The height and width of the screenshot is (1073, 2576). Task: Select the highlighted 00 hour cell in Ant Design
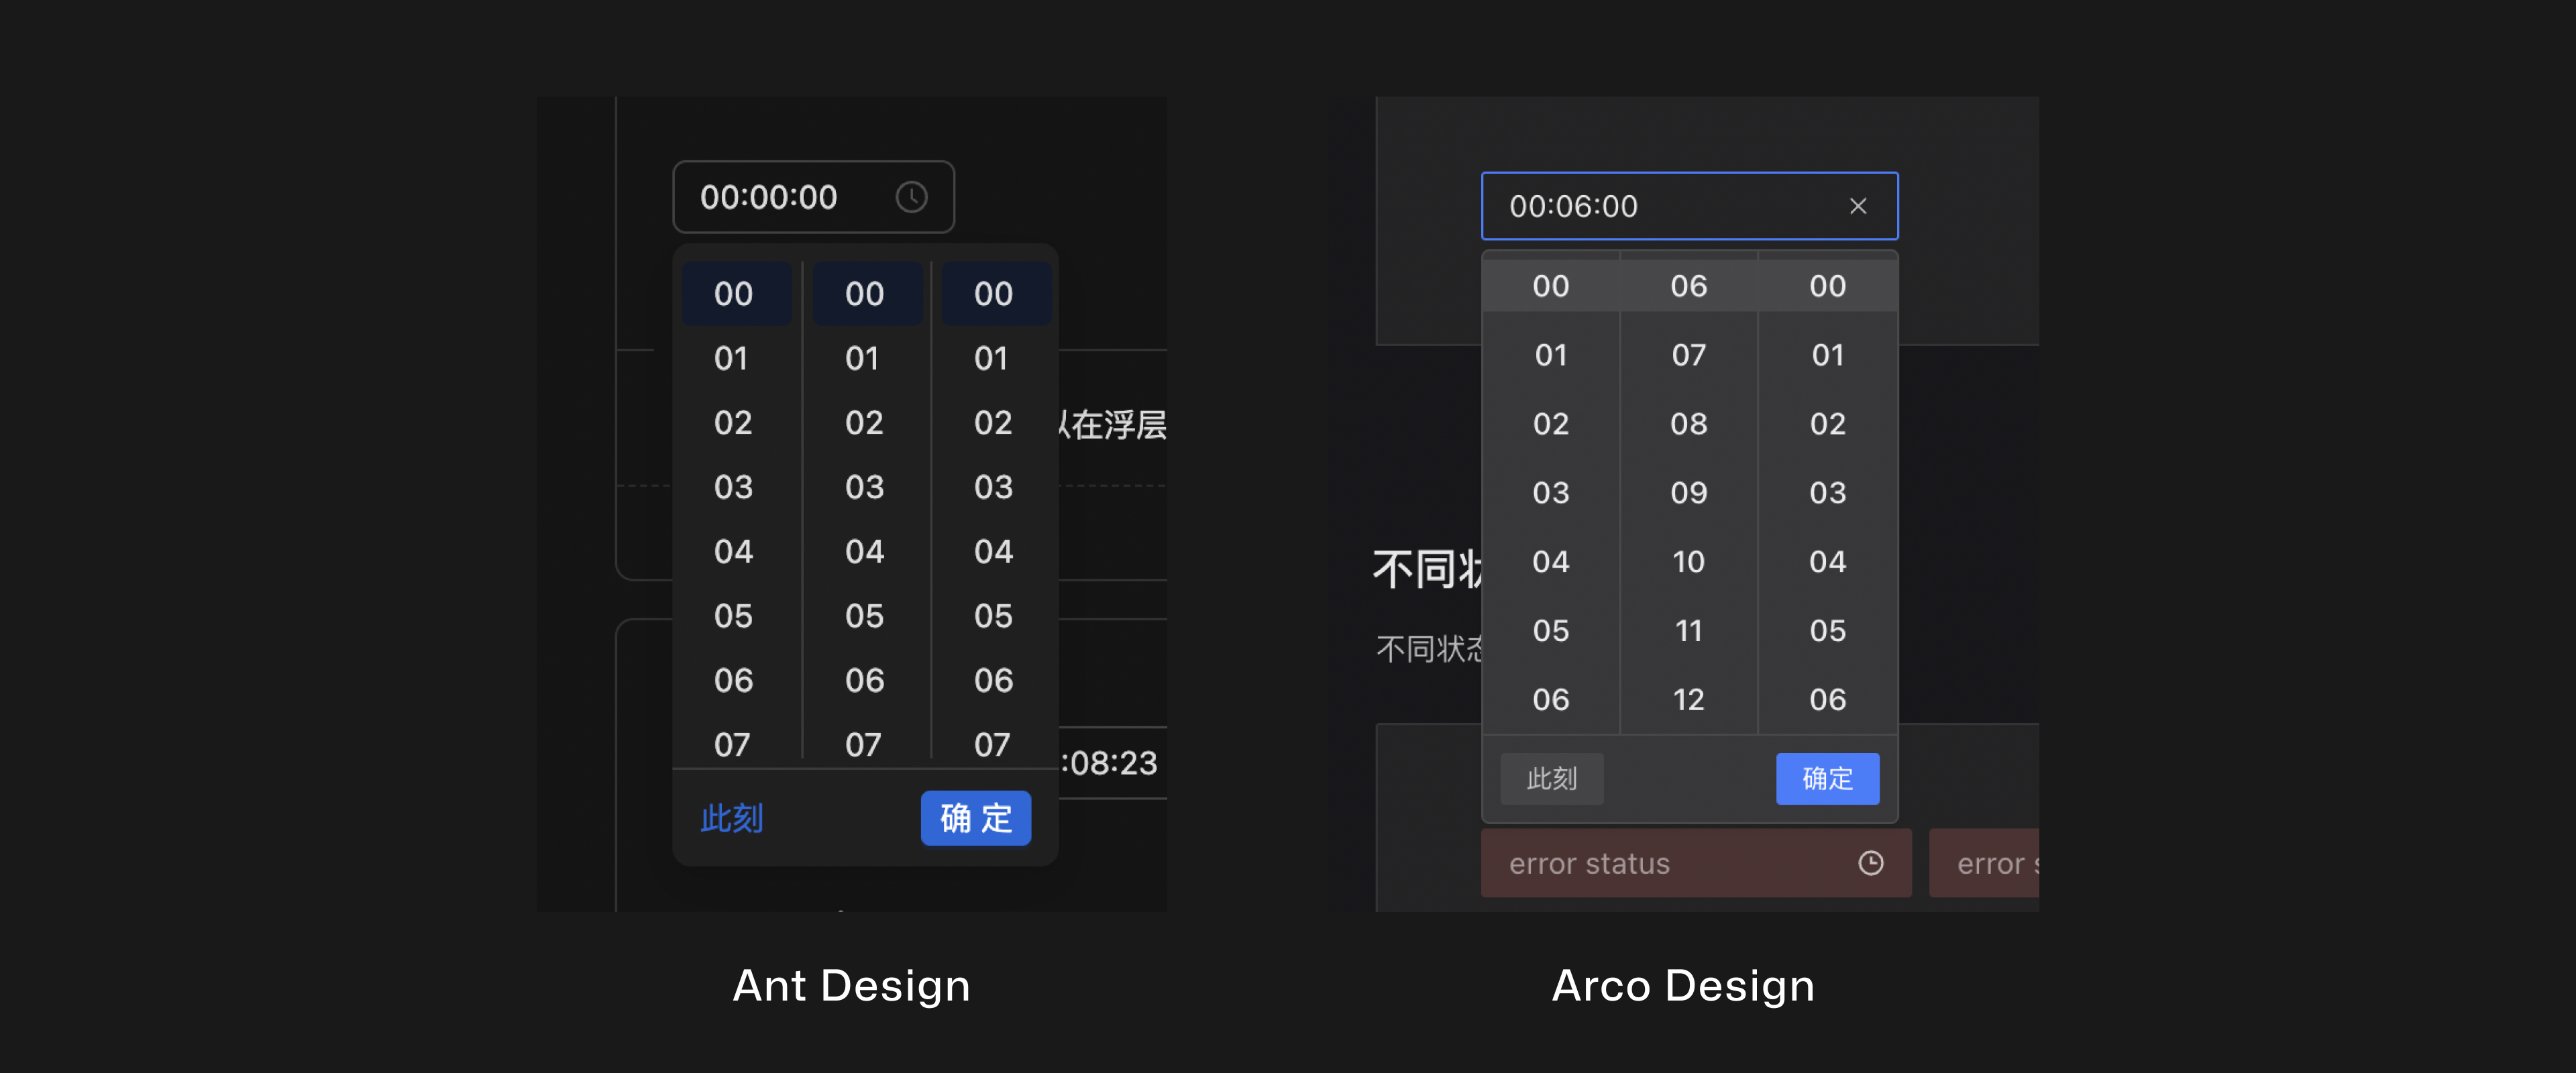tap(734, 293)
